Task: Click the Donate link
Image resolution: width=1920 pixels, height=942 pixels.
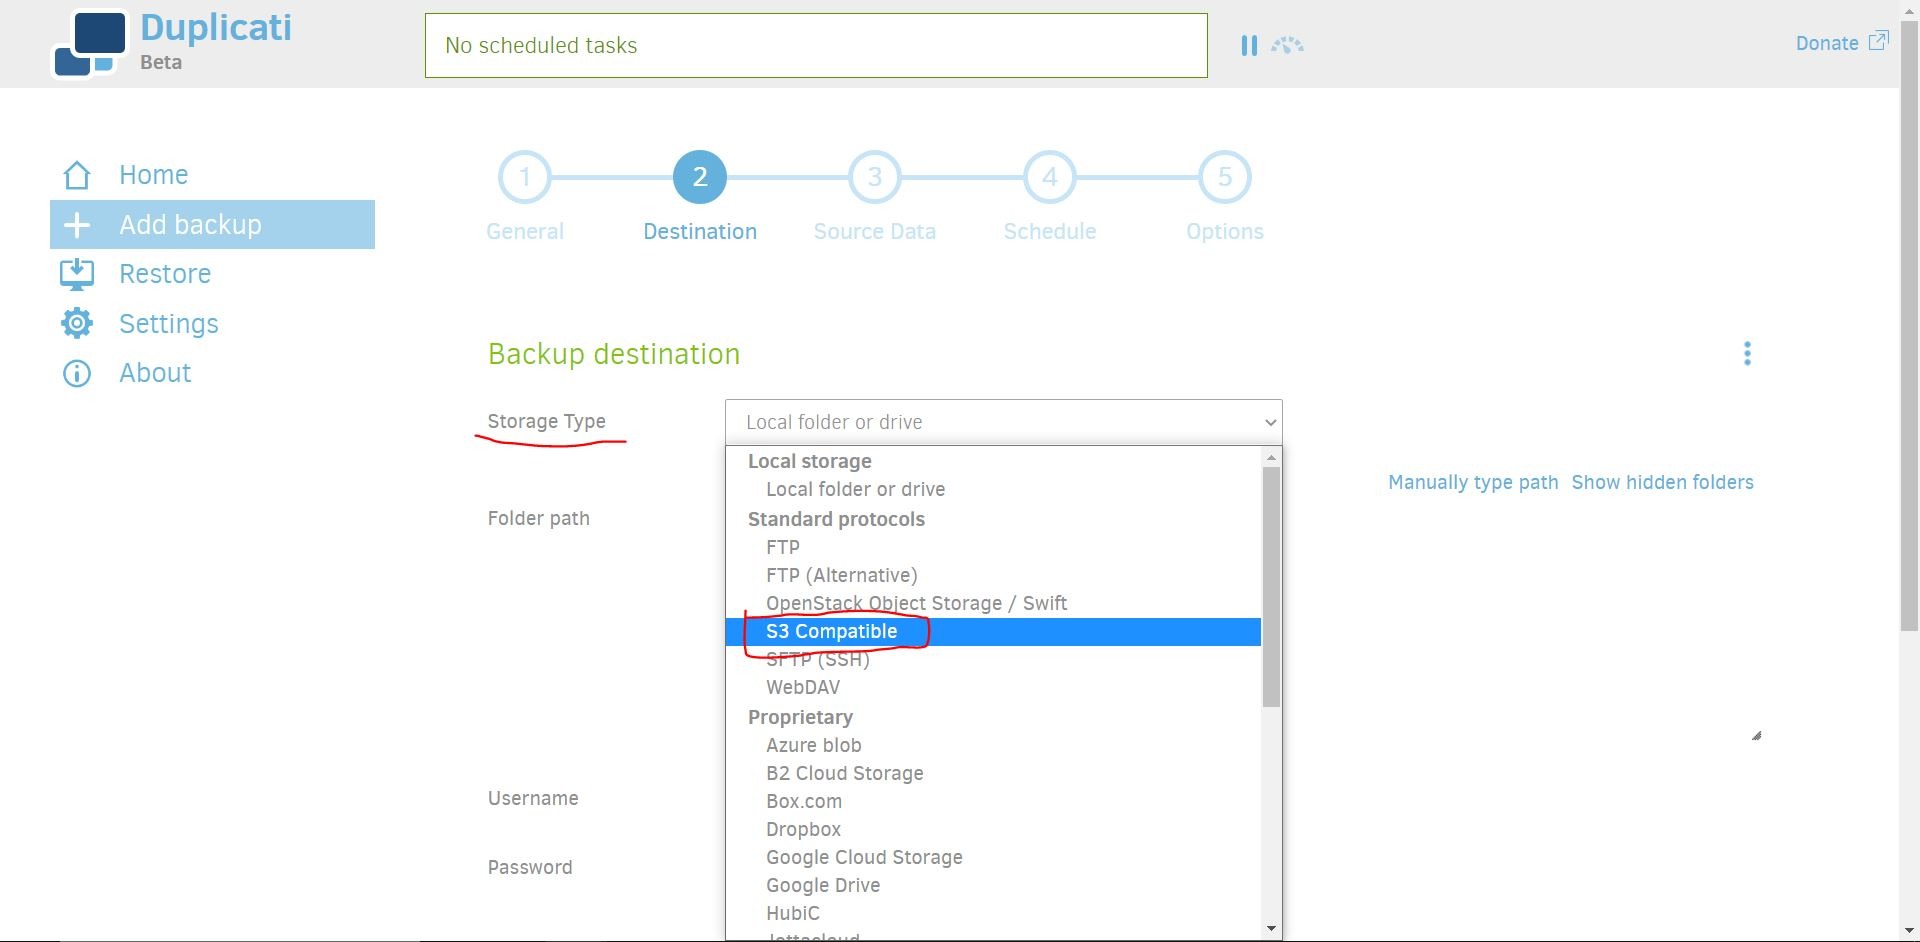Action: tap(1827, 43)
